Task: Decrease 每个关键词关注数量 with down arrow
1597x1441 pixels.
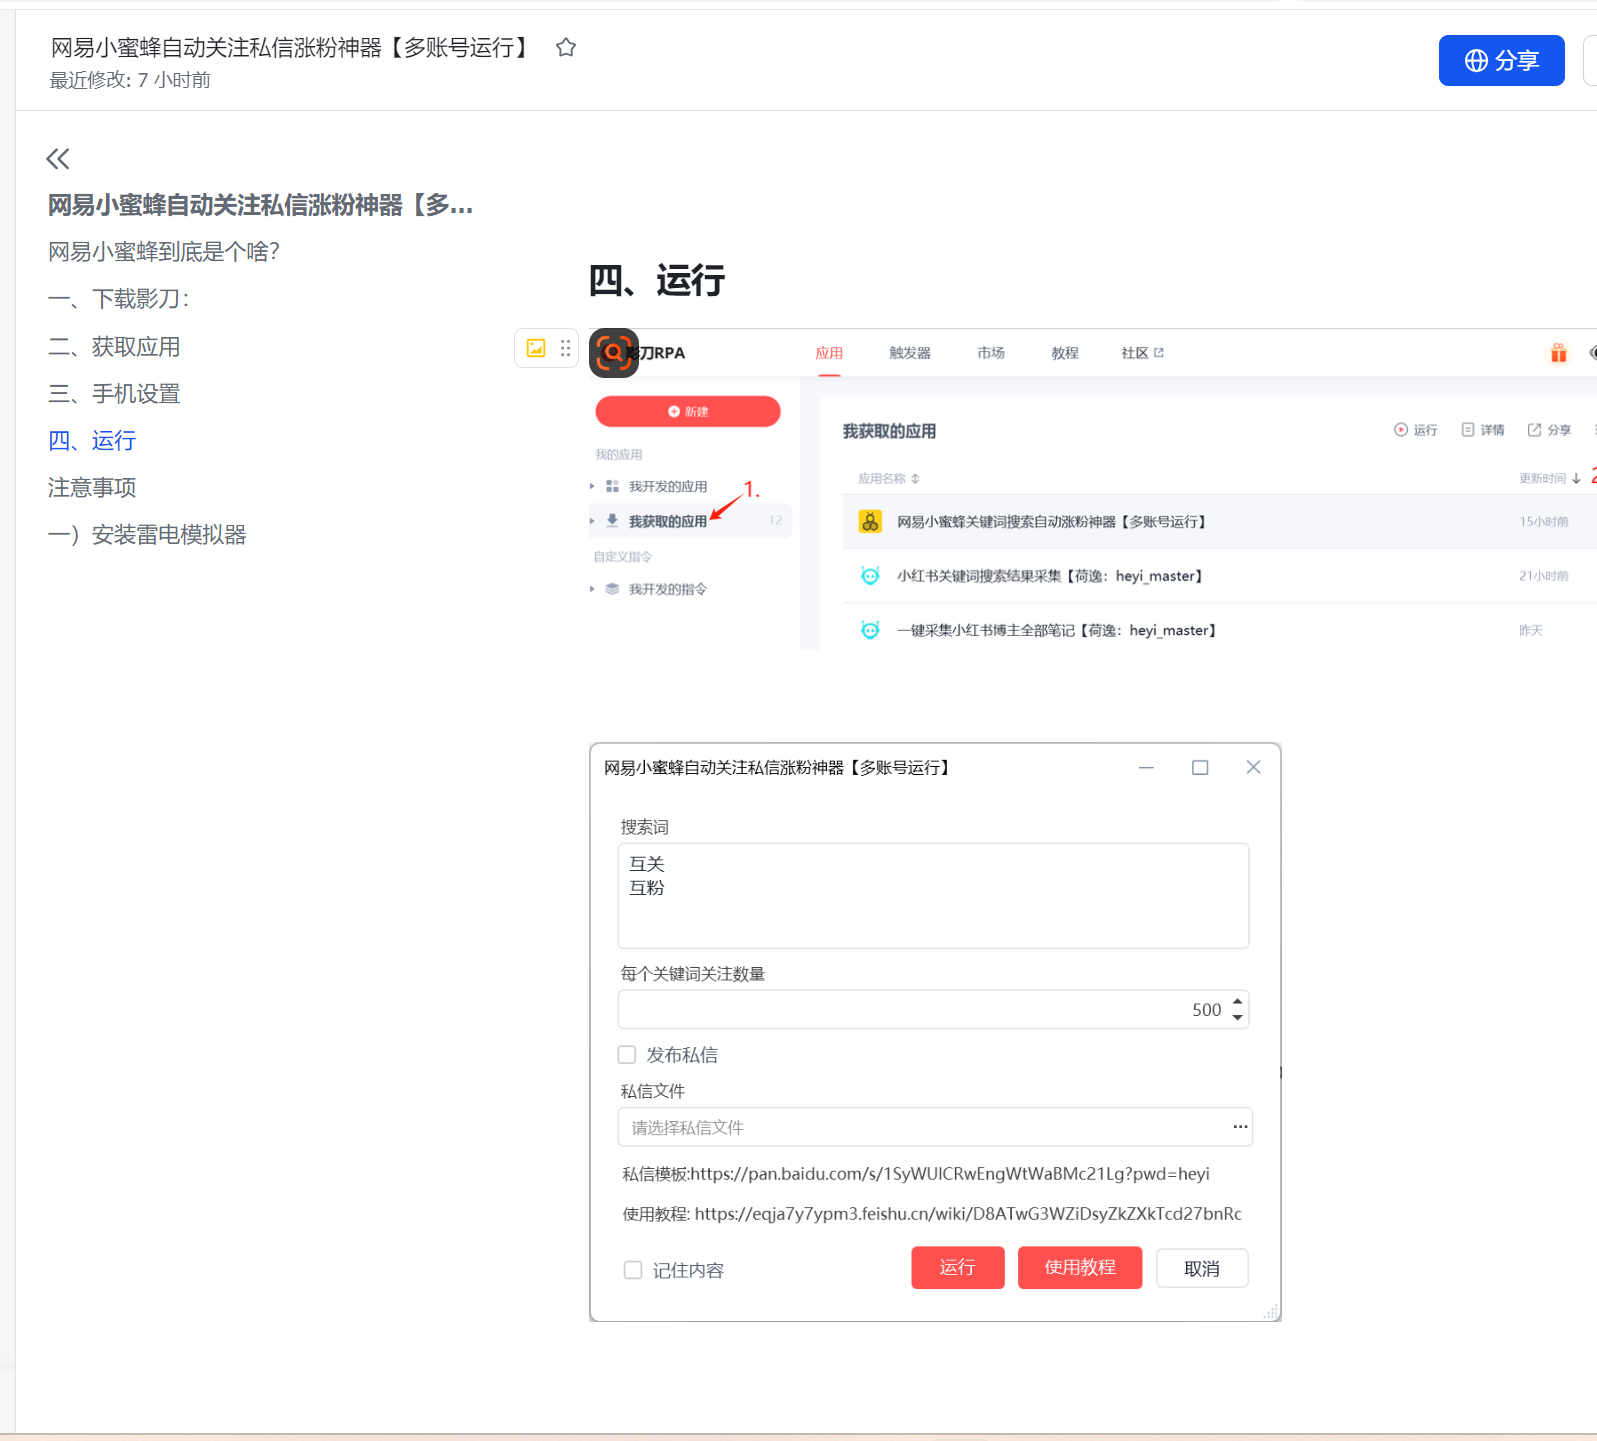Action: 1238,1018
